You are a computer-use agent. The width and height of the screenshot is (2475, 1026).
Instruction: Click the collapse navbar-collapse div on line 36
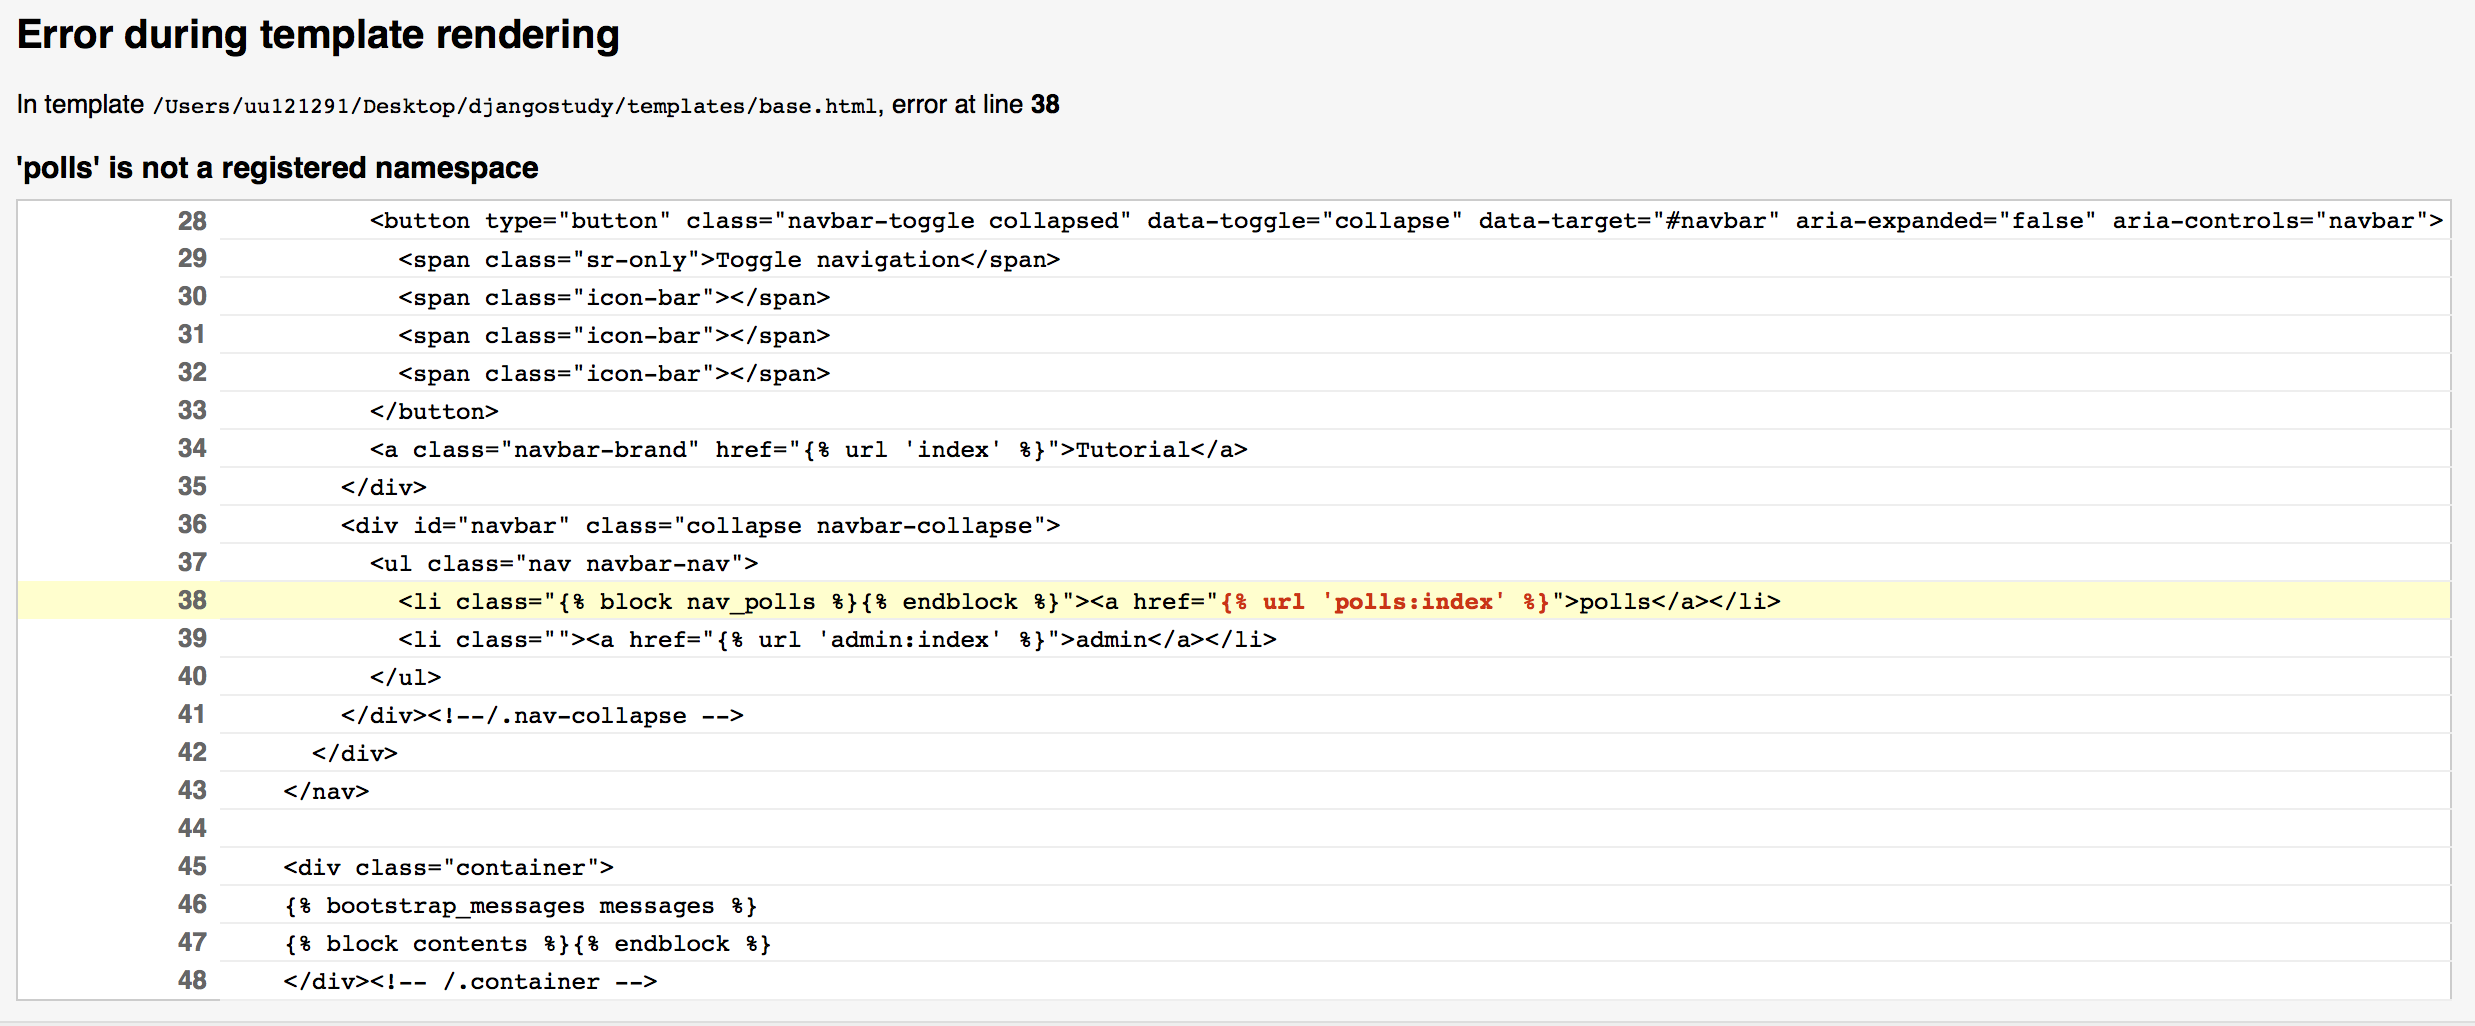(700, 525)
